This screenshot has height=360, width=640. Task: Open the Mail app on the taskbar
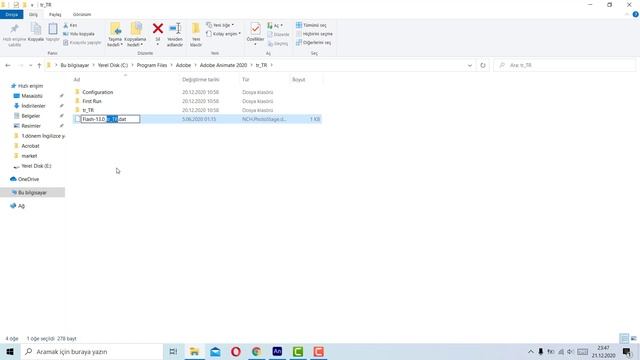[215, 351]
